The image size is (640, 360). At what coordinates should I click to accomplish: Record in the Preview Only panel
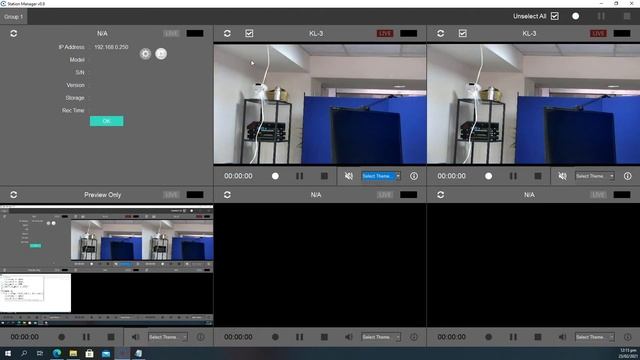click(x=62, y=337)
